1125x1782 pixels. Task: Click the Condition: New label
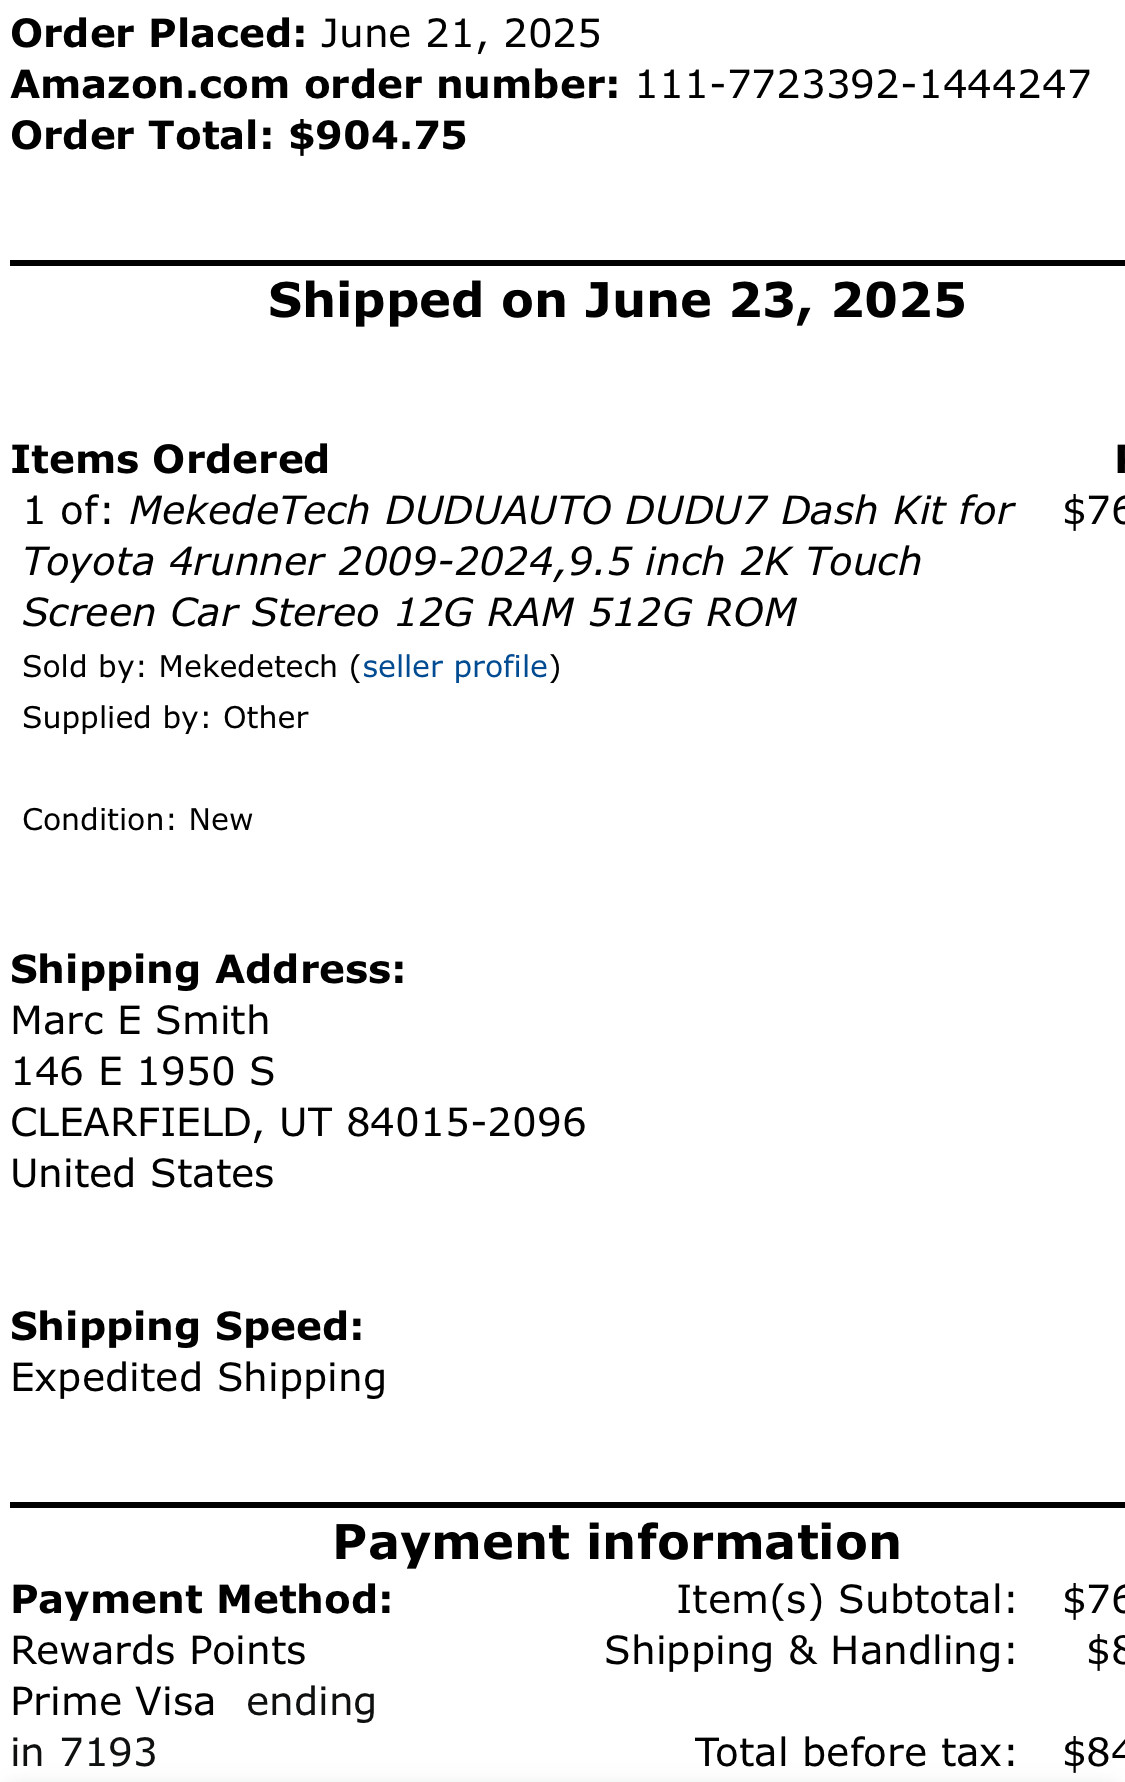(137, 820)
